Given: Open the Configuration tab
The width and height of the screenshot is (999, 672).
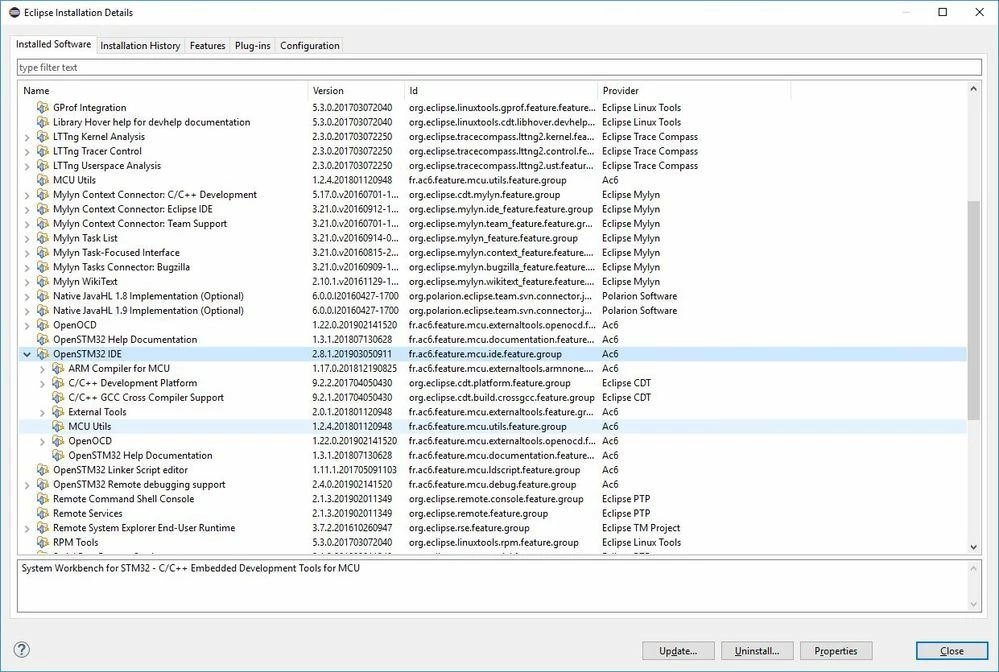Looking at the screenshot, I should coord(310,45).
